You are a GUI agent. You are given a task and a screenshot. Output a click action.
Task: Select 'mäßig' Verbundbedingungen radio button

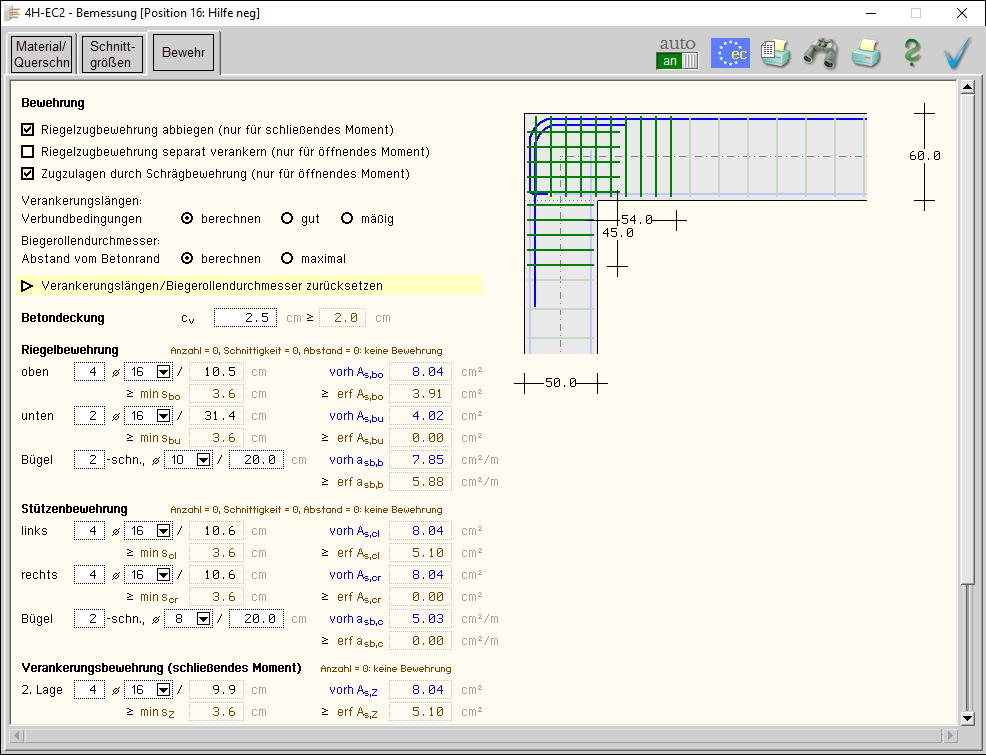click(x=347, y=218)
